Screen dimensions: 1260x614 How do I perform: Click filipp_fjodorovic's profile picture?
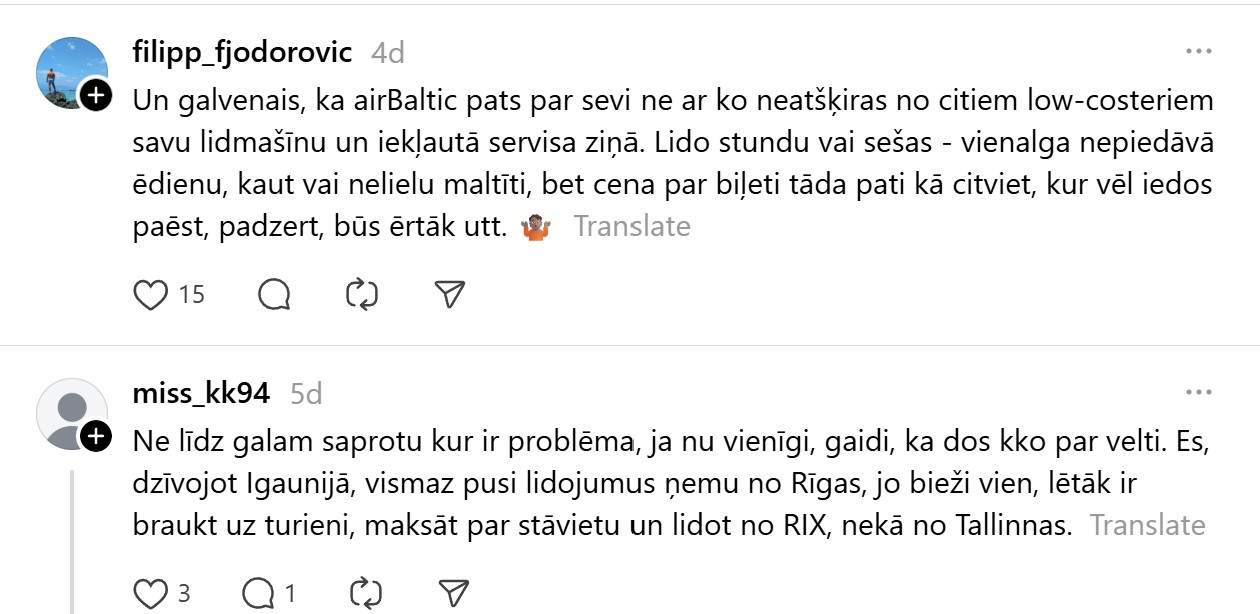(x=68, y=72)
